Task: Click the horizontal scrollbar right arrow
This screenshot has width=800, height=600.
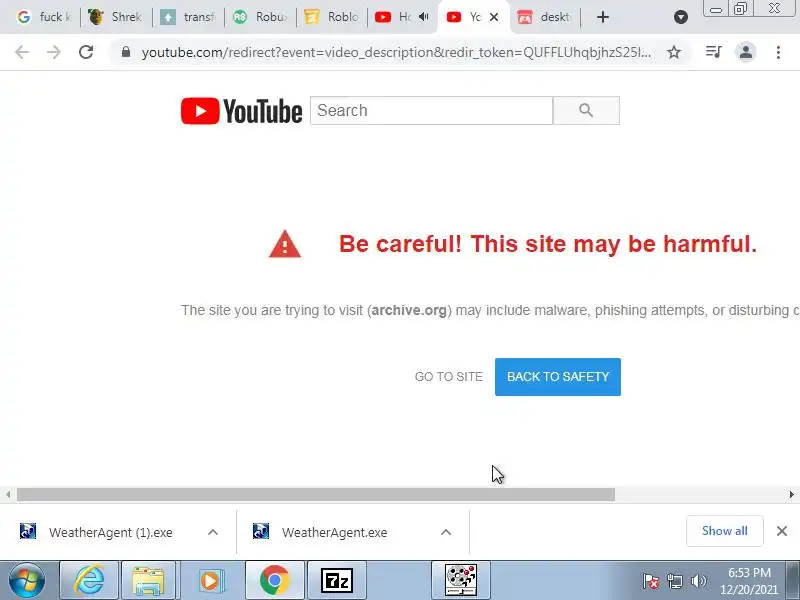Action: click(x=791, y=494)
